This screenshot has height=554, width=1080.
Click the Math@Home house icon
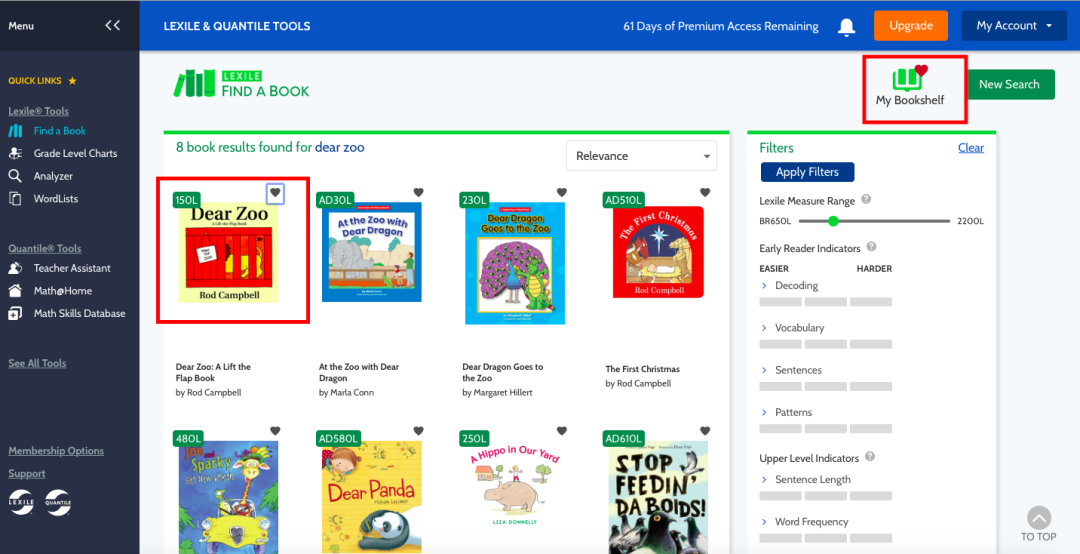(15, 291)
